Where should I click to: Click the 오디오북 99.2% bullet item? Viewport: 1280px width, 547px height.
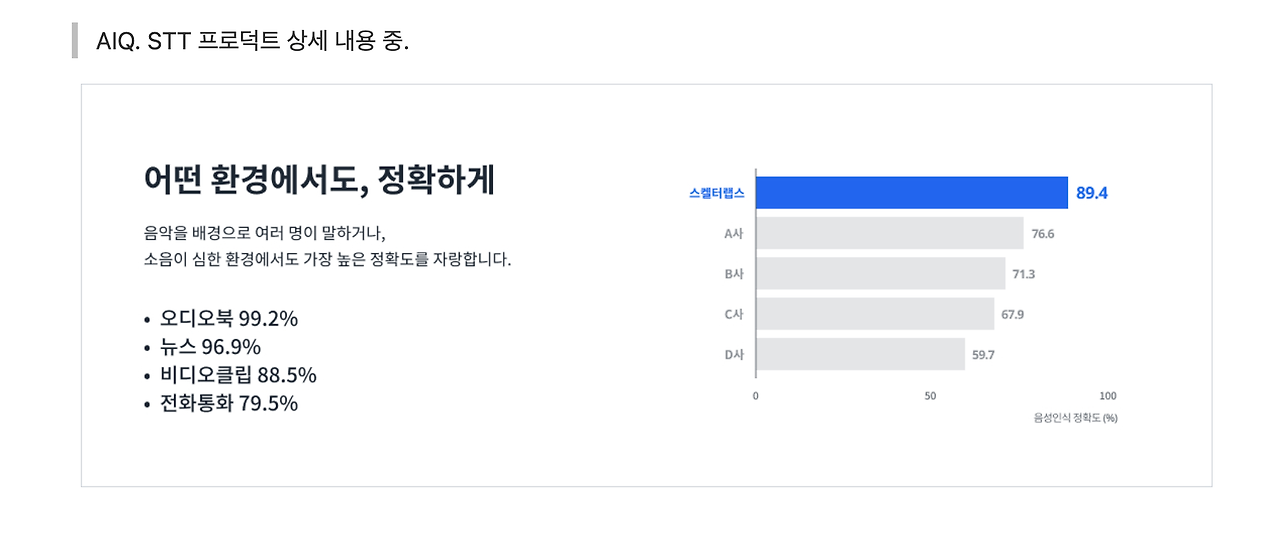[x=228, y=319]
